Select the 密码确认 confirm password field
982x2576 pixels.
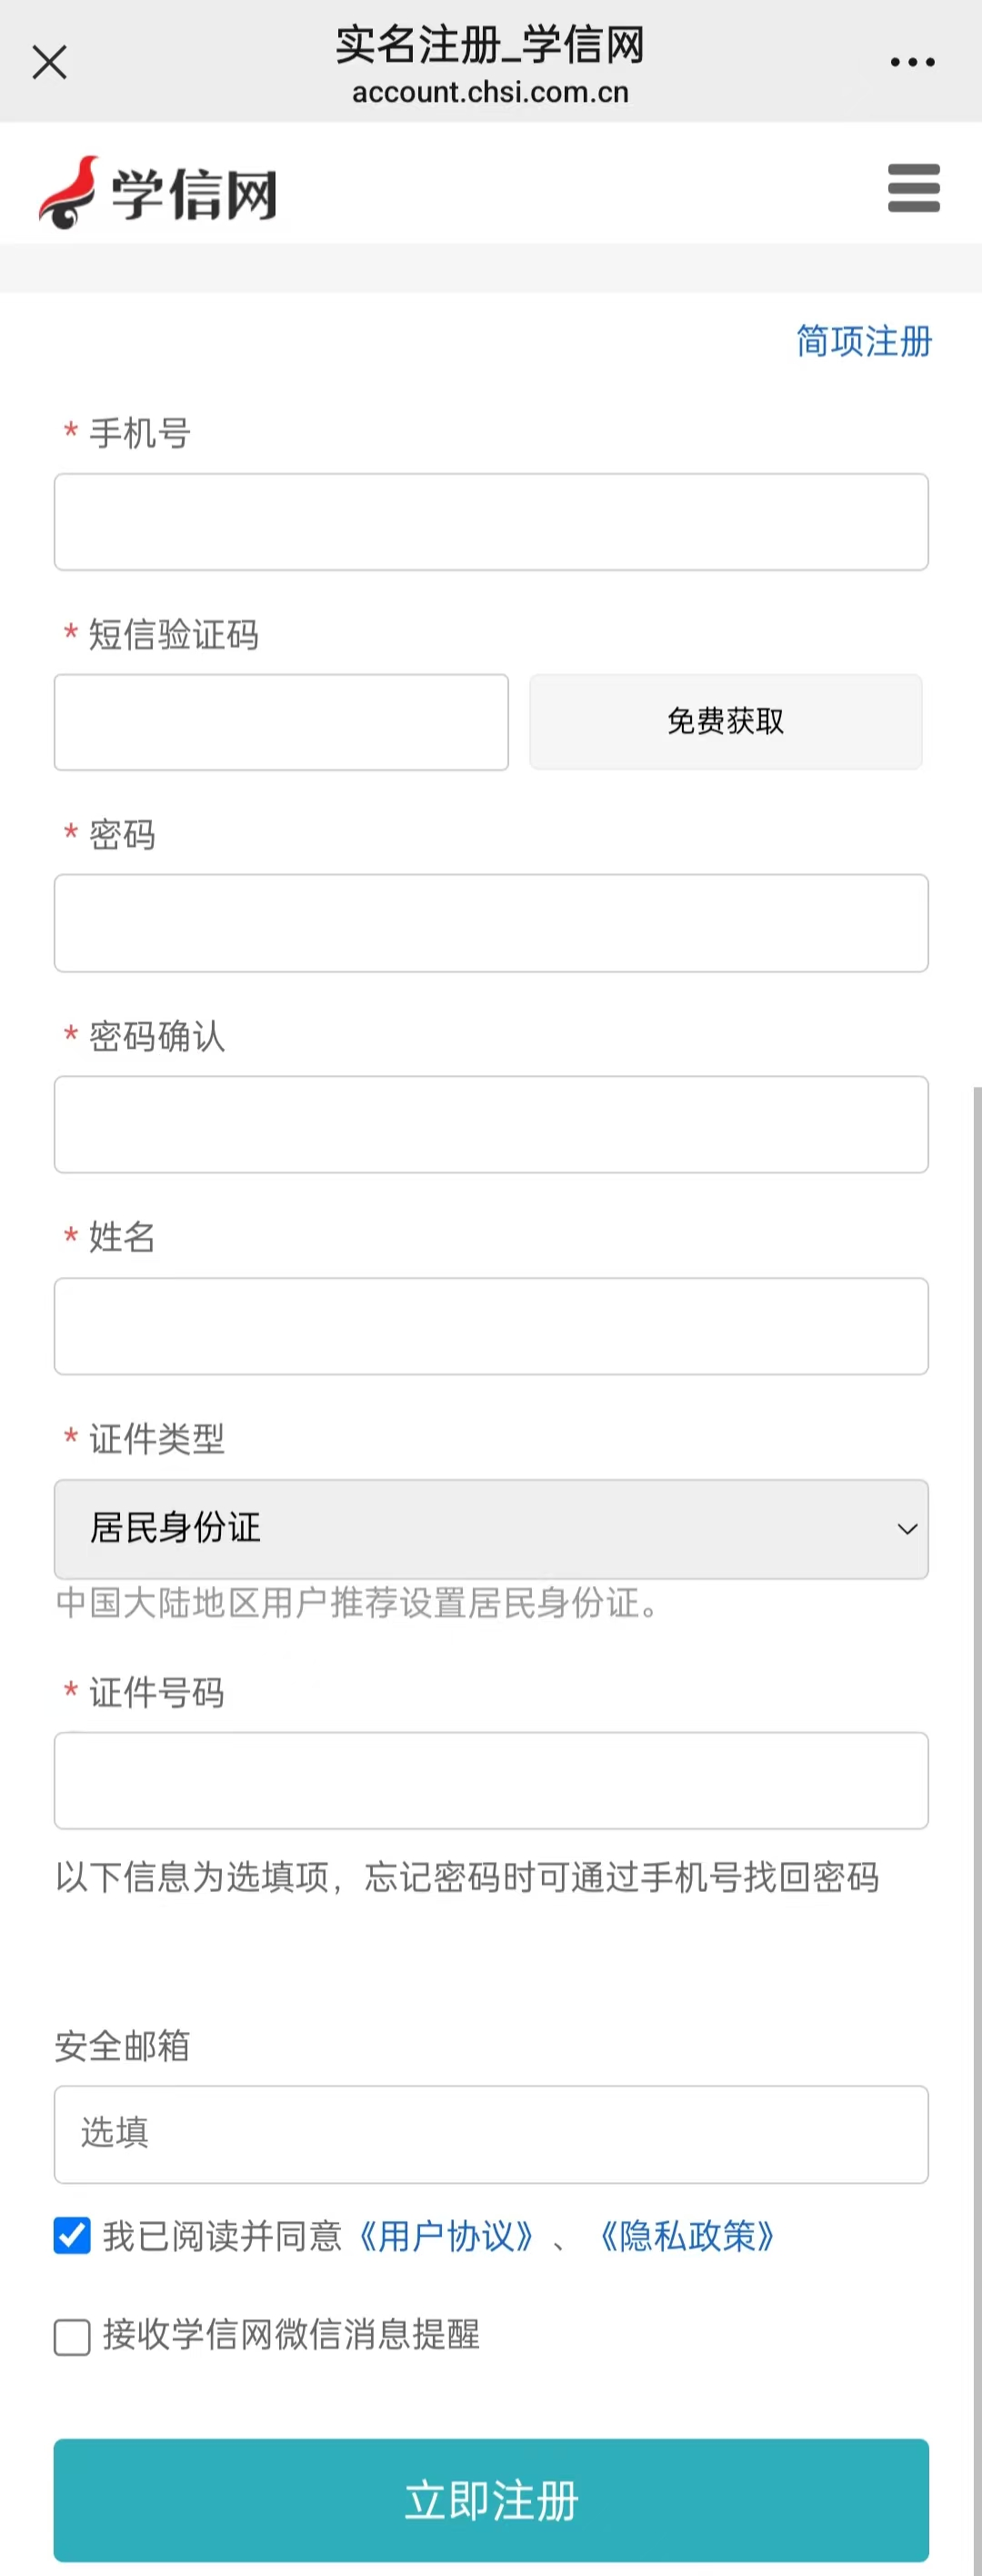tap(491, 1124)
